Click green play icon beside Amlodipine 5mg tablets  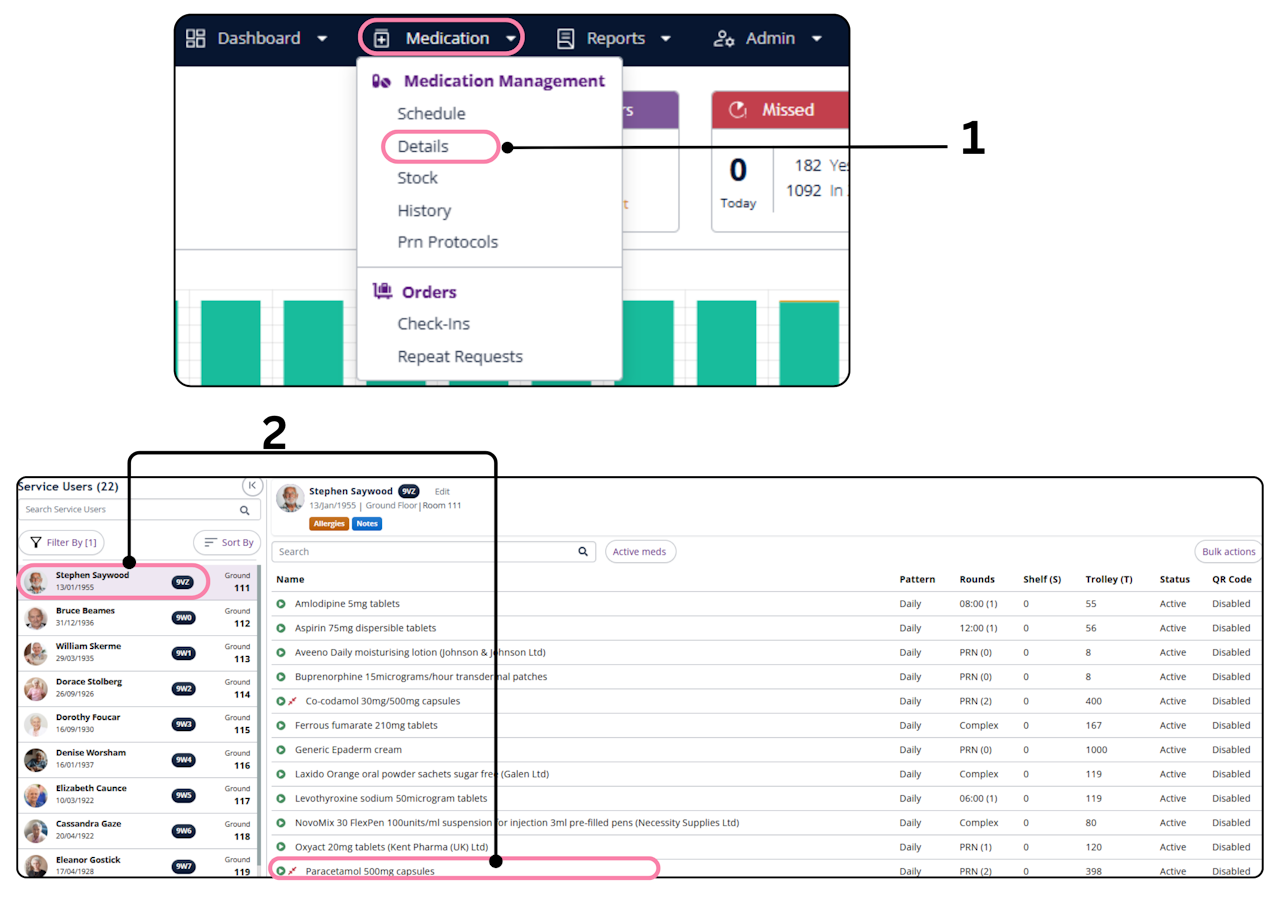tap(281, 604)
